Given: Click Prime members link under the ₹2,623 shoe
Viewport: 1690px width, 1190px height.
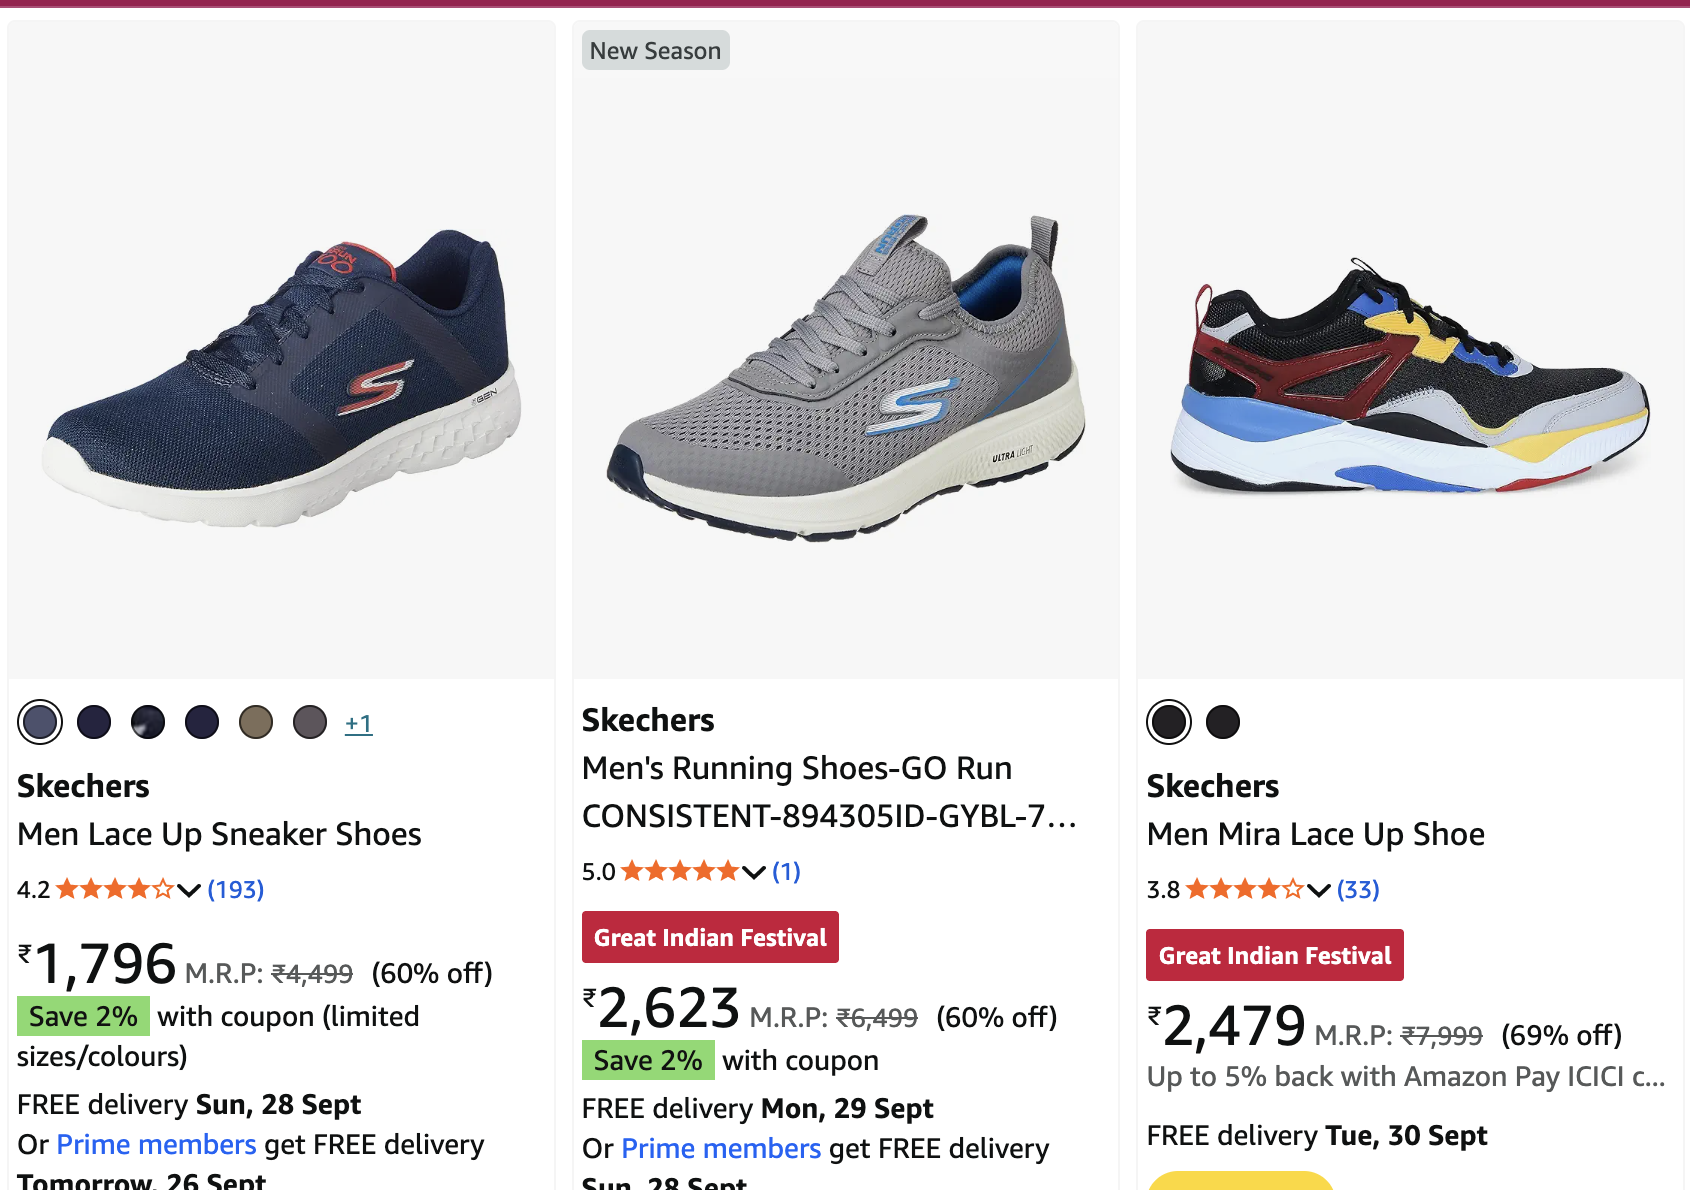Looking at the screenshot, I should tap(721, 1148).
